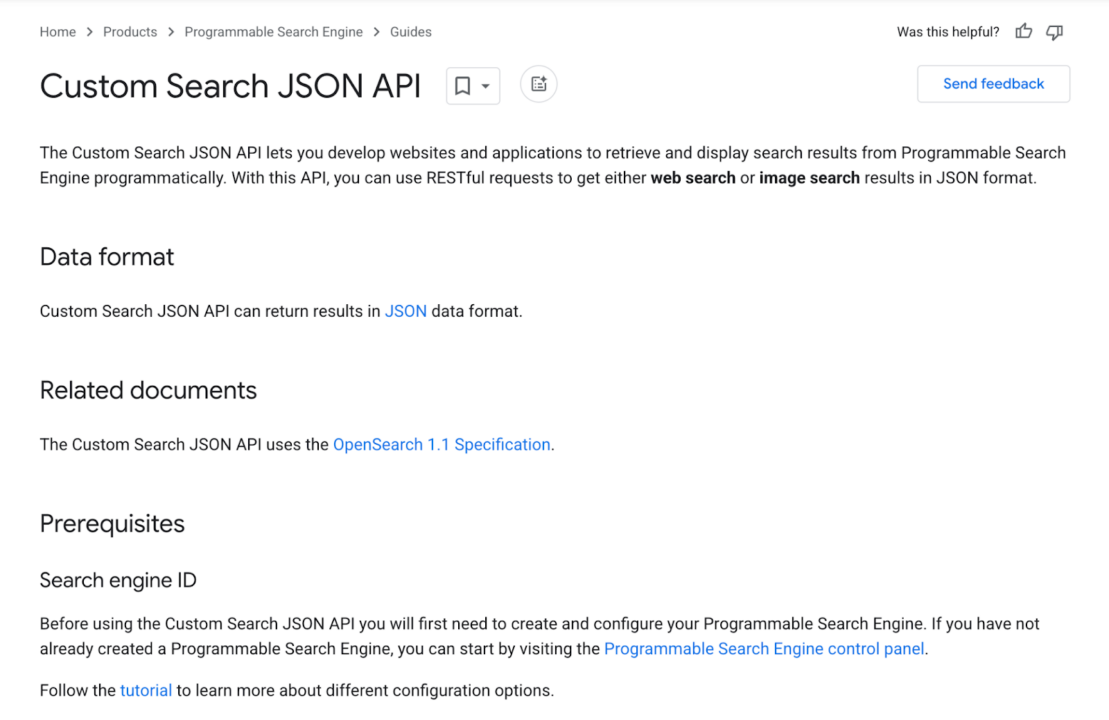
Task: Go to Home in the breadcrumb
Action: tap(58, 32)
